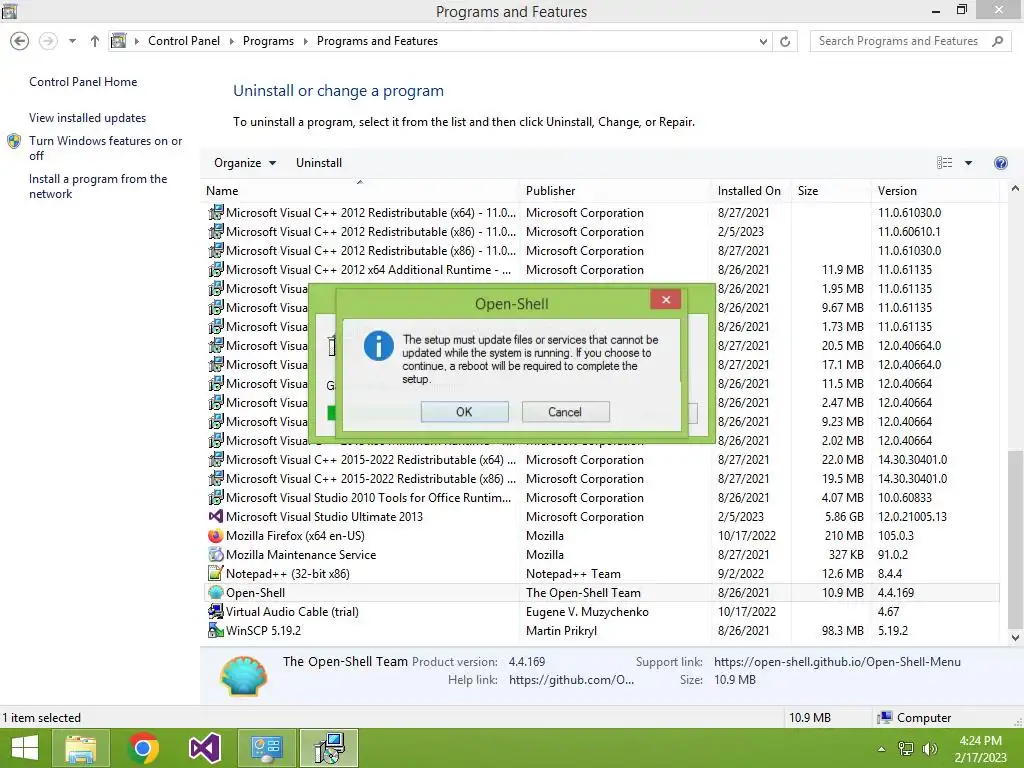The width and height of the screenshot is (1024, 768).
Task: Click the blue info icon in dialog
Action: (x=379, y=346)
